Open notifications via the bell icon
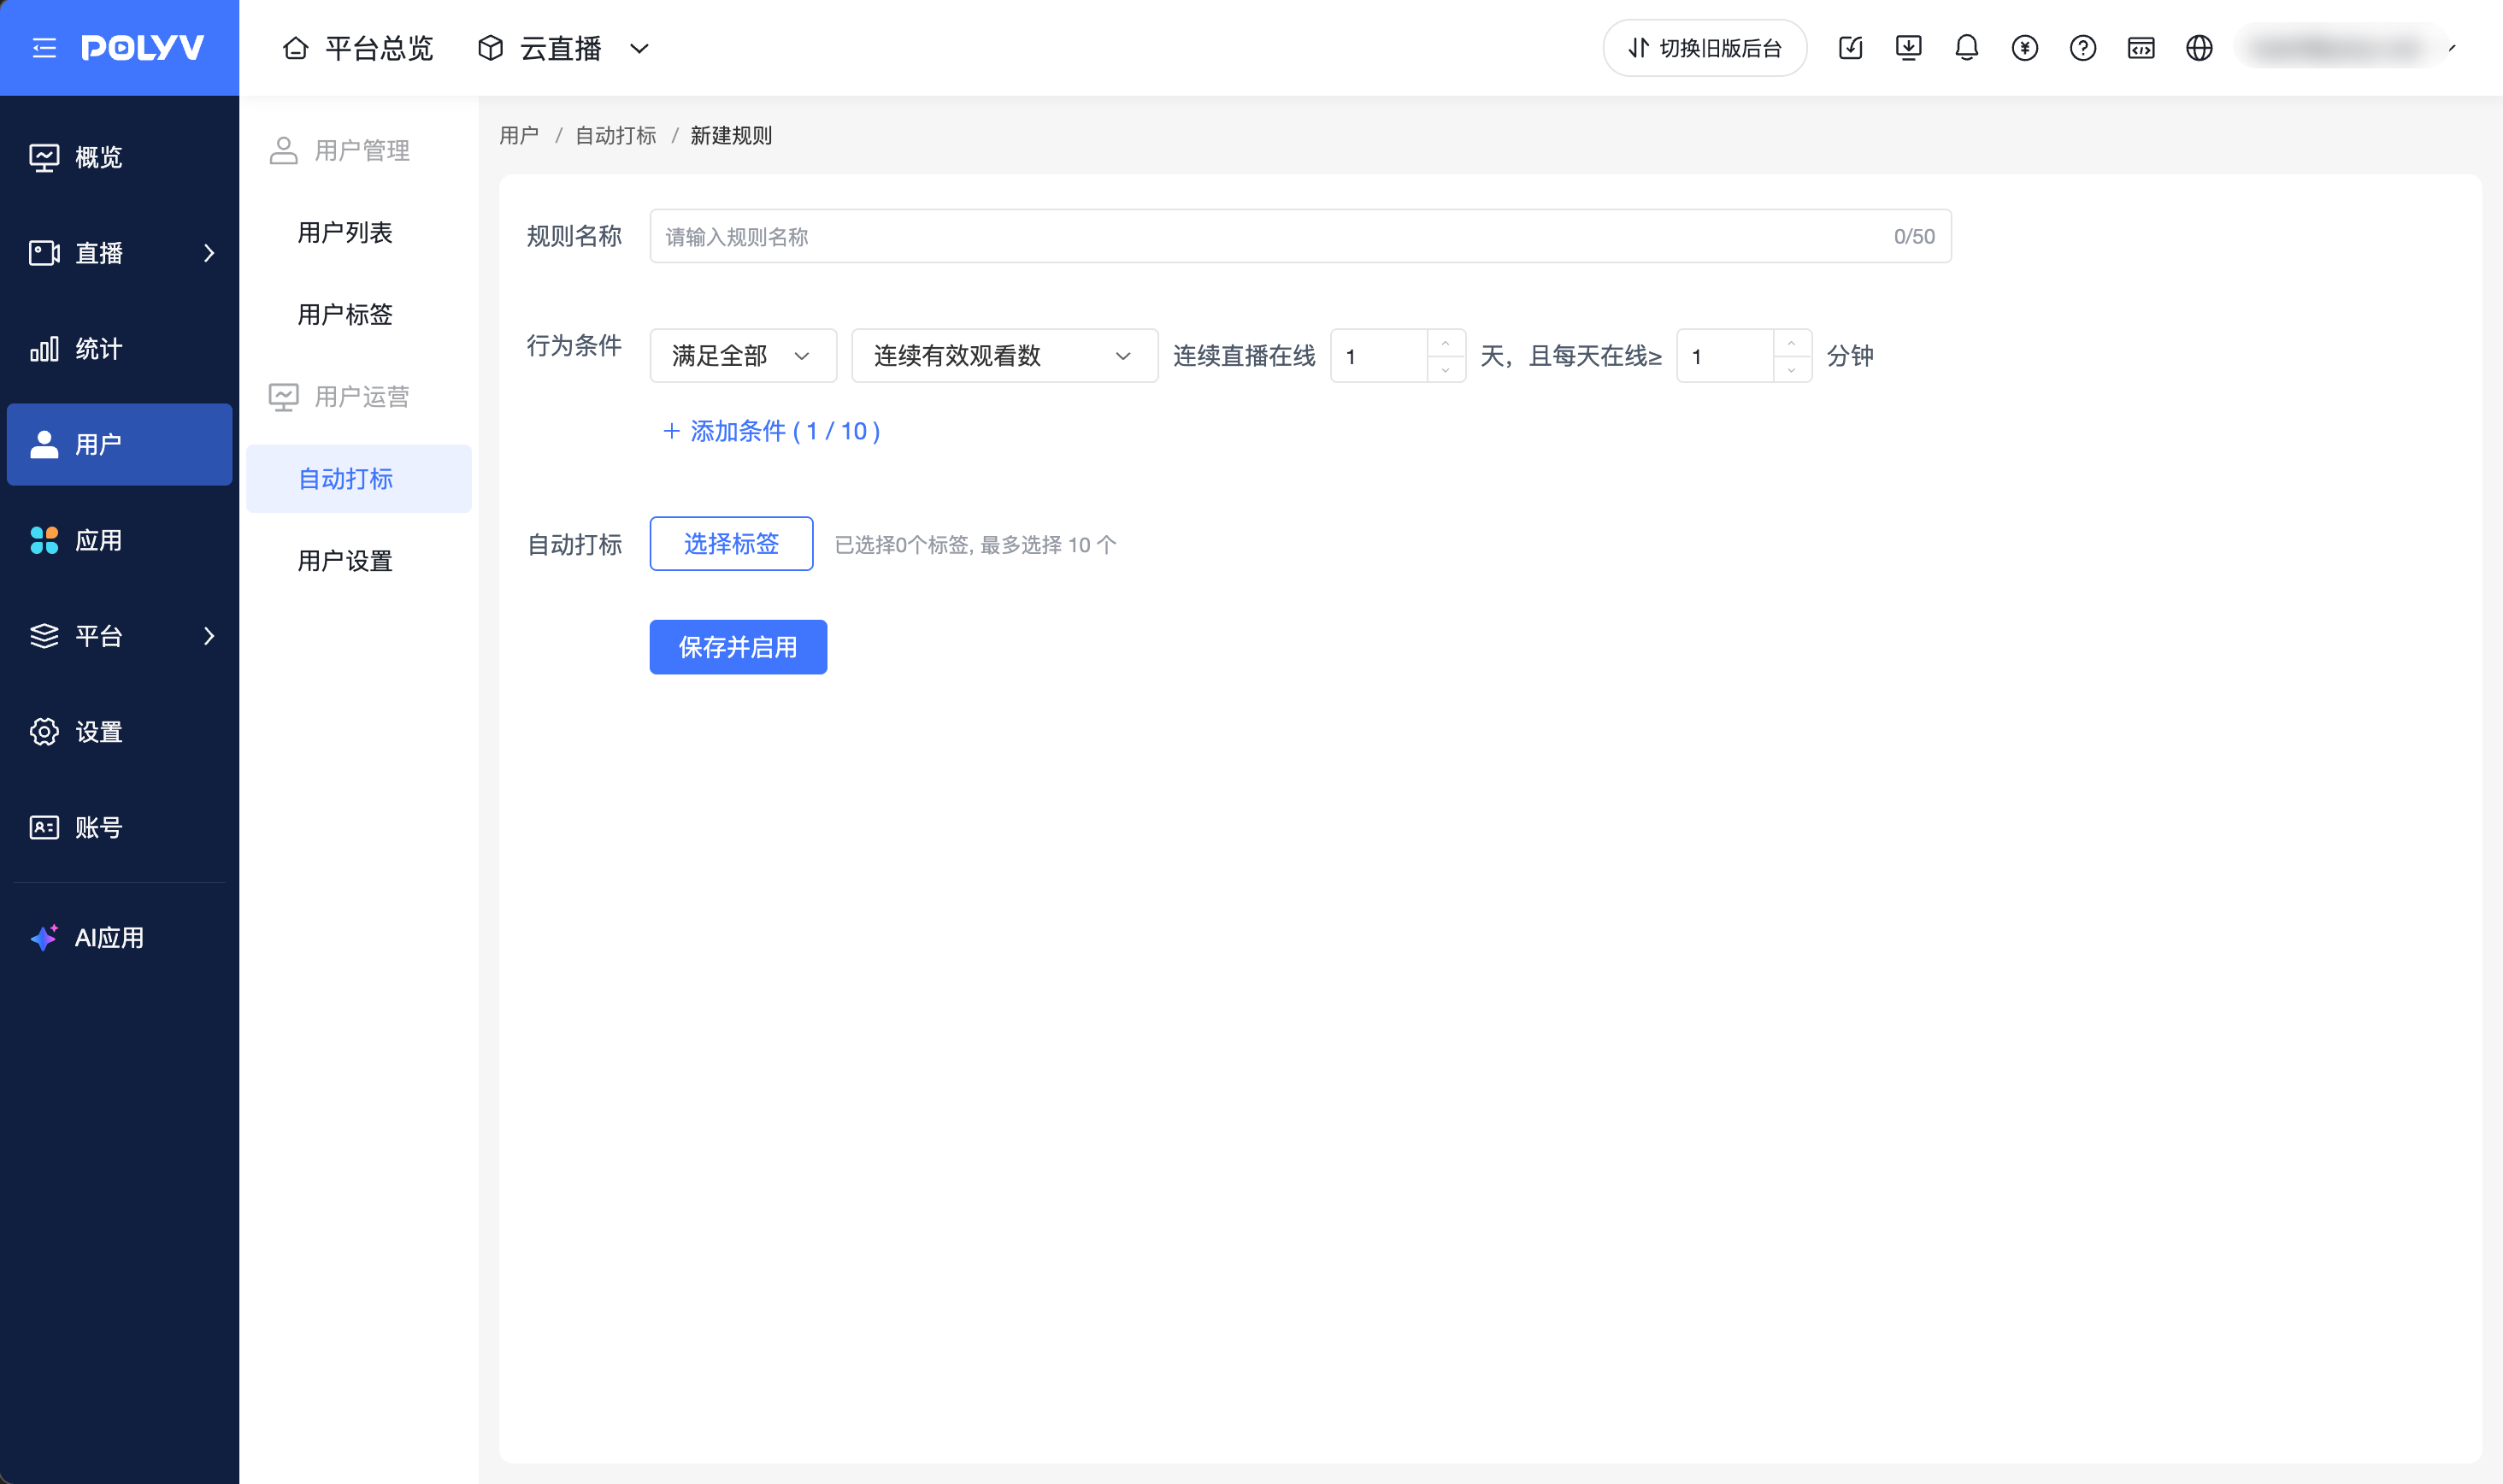 tap(1966, 48)
